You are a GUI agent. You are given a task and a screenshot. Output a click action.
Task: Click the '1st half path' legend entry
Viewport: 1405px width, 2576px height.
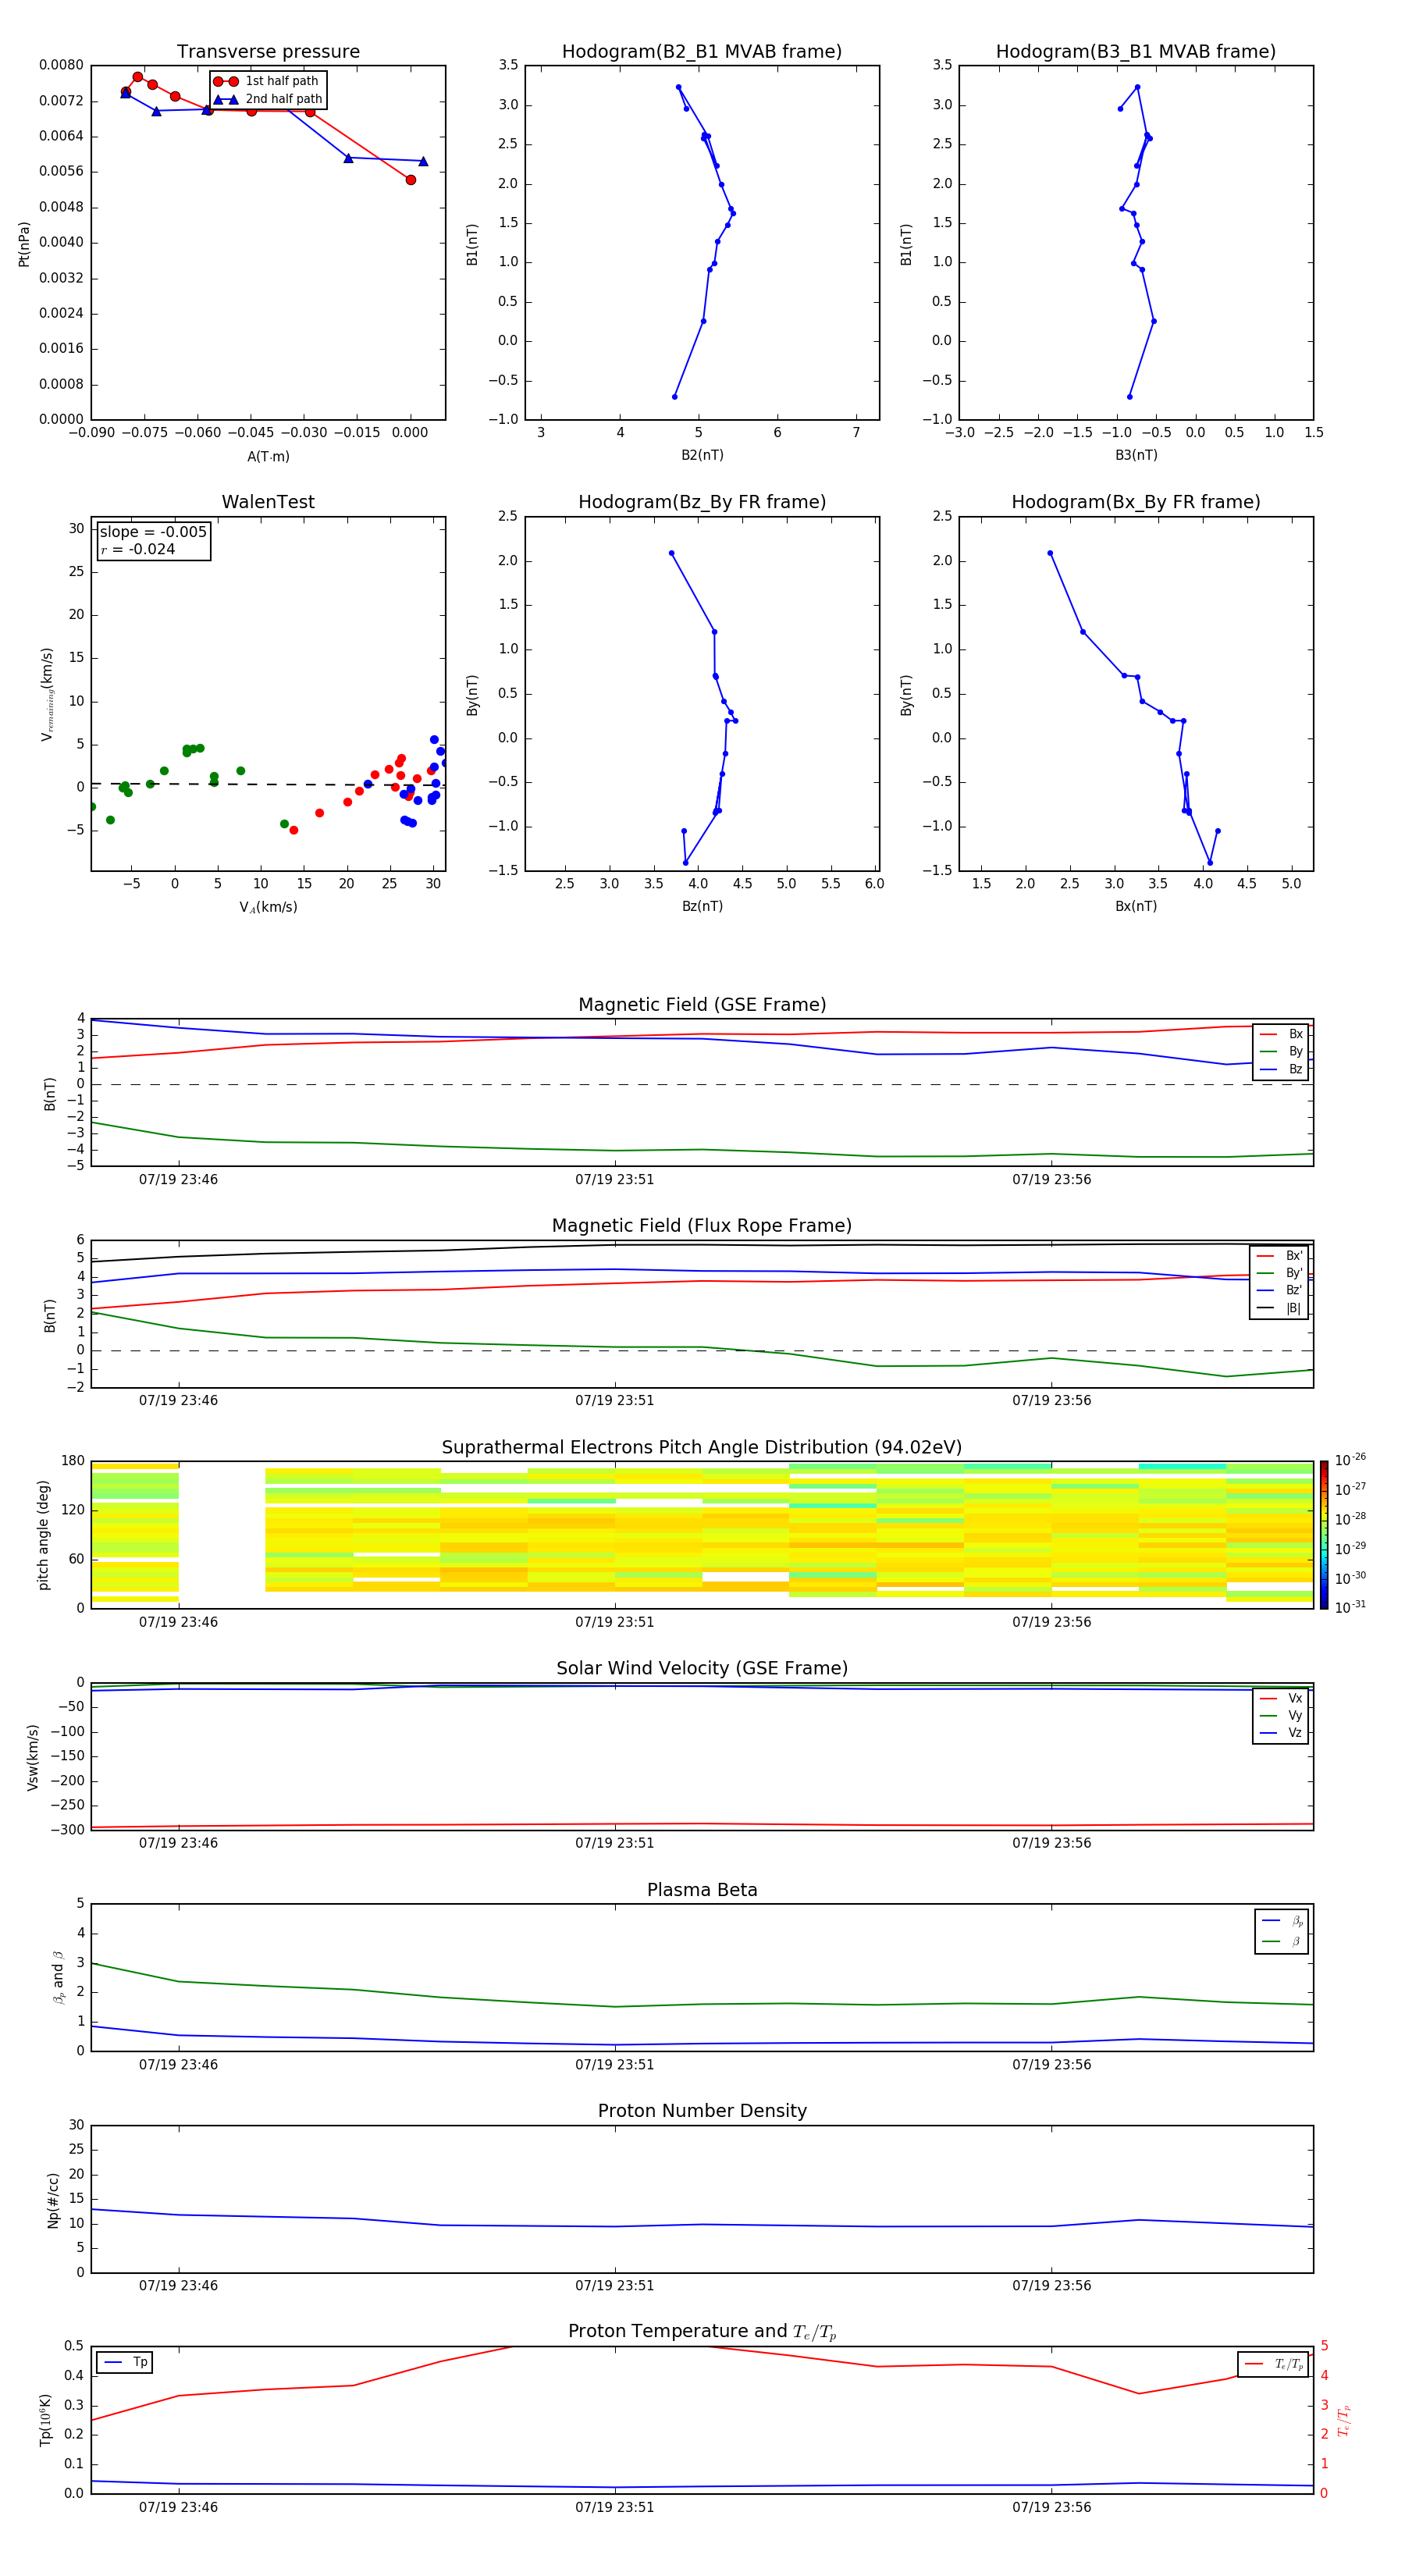coord(266,81)
